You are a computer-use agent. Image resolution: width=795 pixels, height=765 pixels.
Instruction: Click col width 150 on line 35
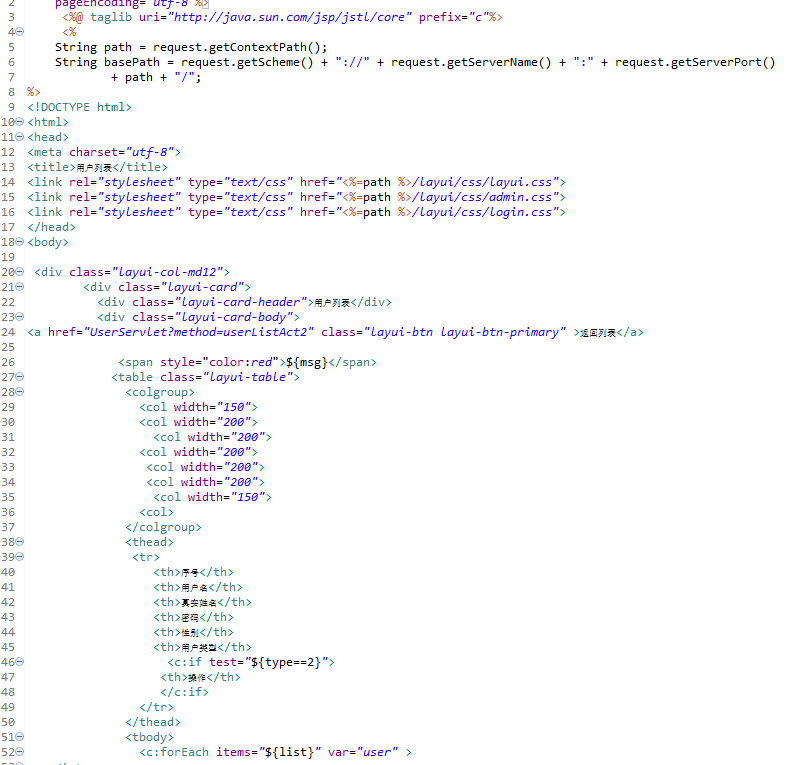coord(212,497)
